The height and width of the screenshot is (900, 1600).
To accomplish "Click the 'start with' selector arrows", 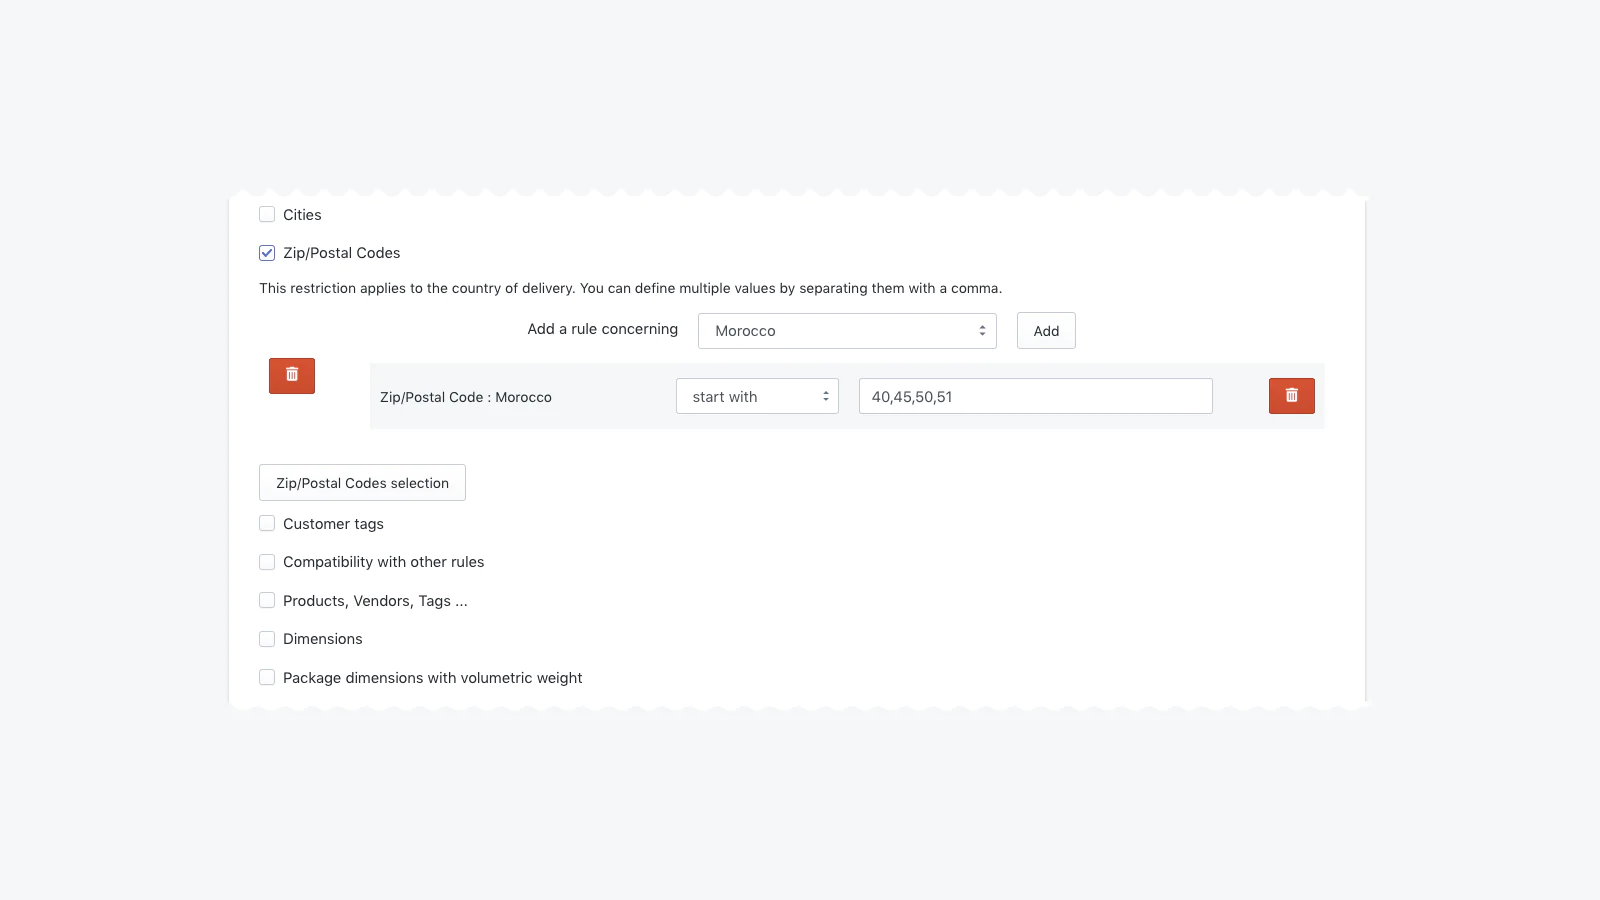I will (826, 396).
